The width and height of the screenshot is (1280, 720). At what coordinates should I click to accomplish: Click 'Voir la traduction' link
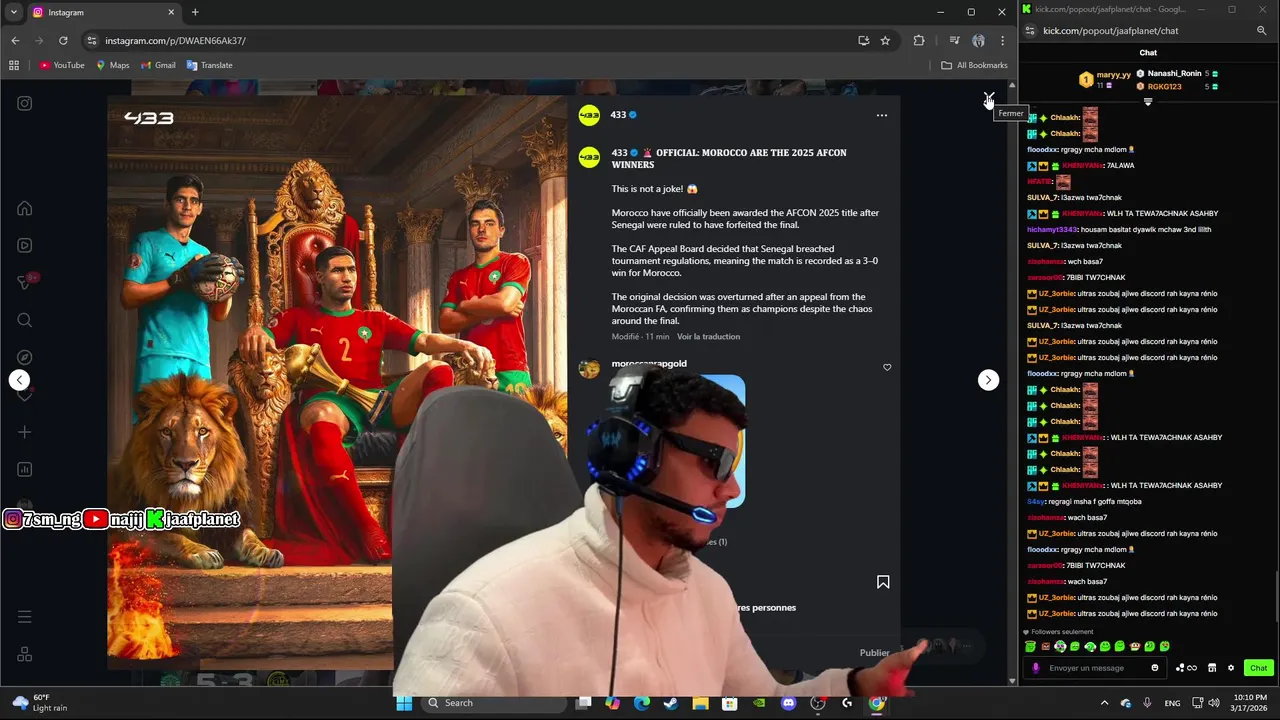click(x=708, y=337)
